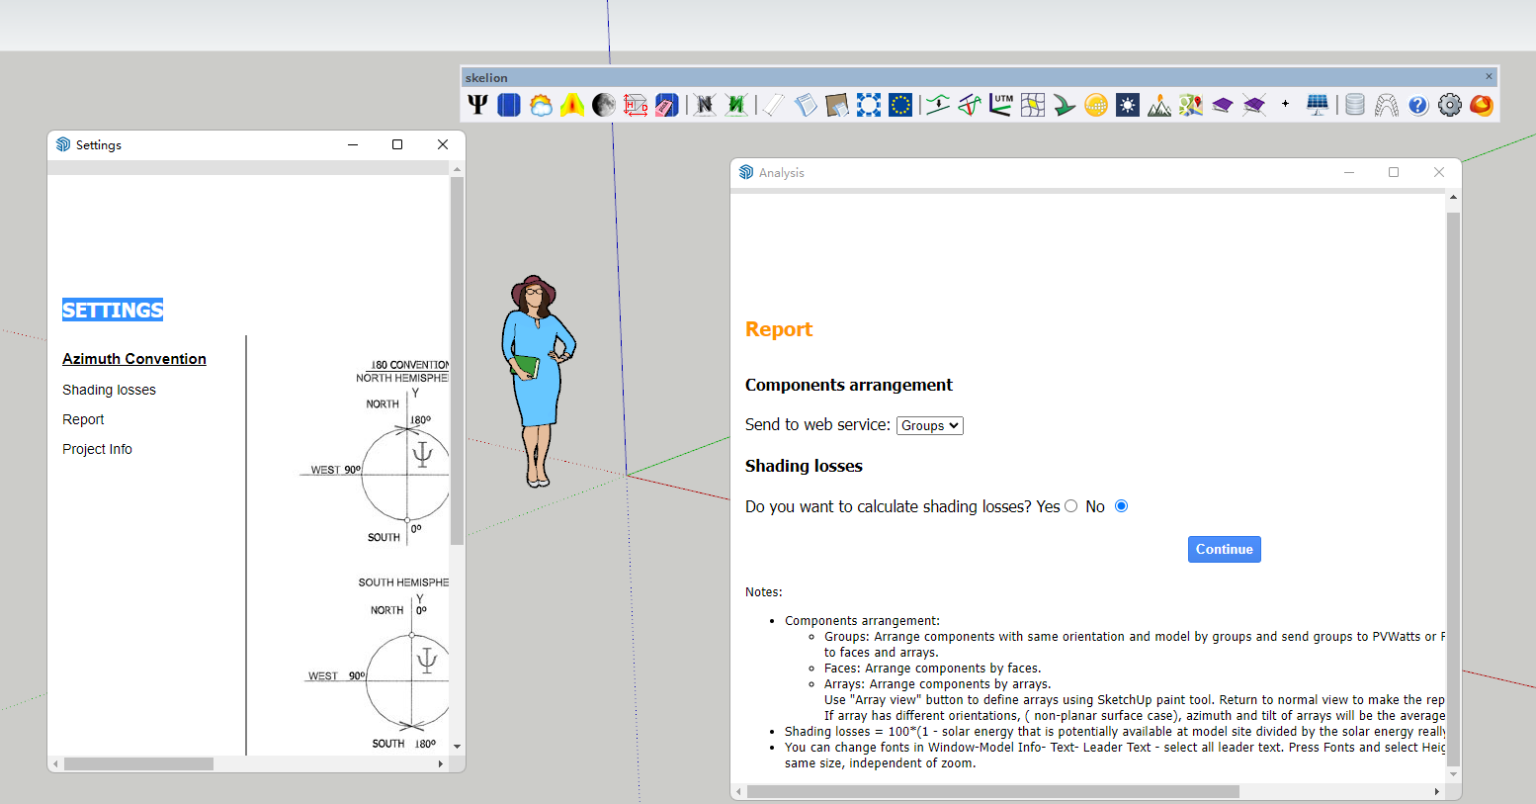Select the Skelion psi tool icon
The image size is (1536, 804).
(x=477, y=104)
